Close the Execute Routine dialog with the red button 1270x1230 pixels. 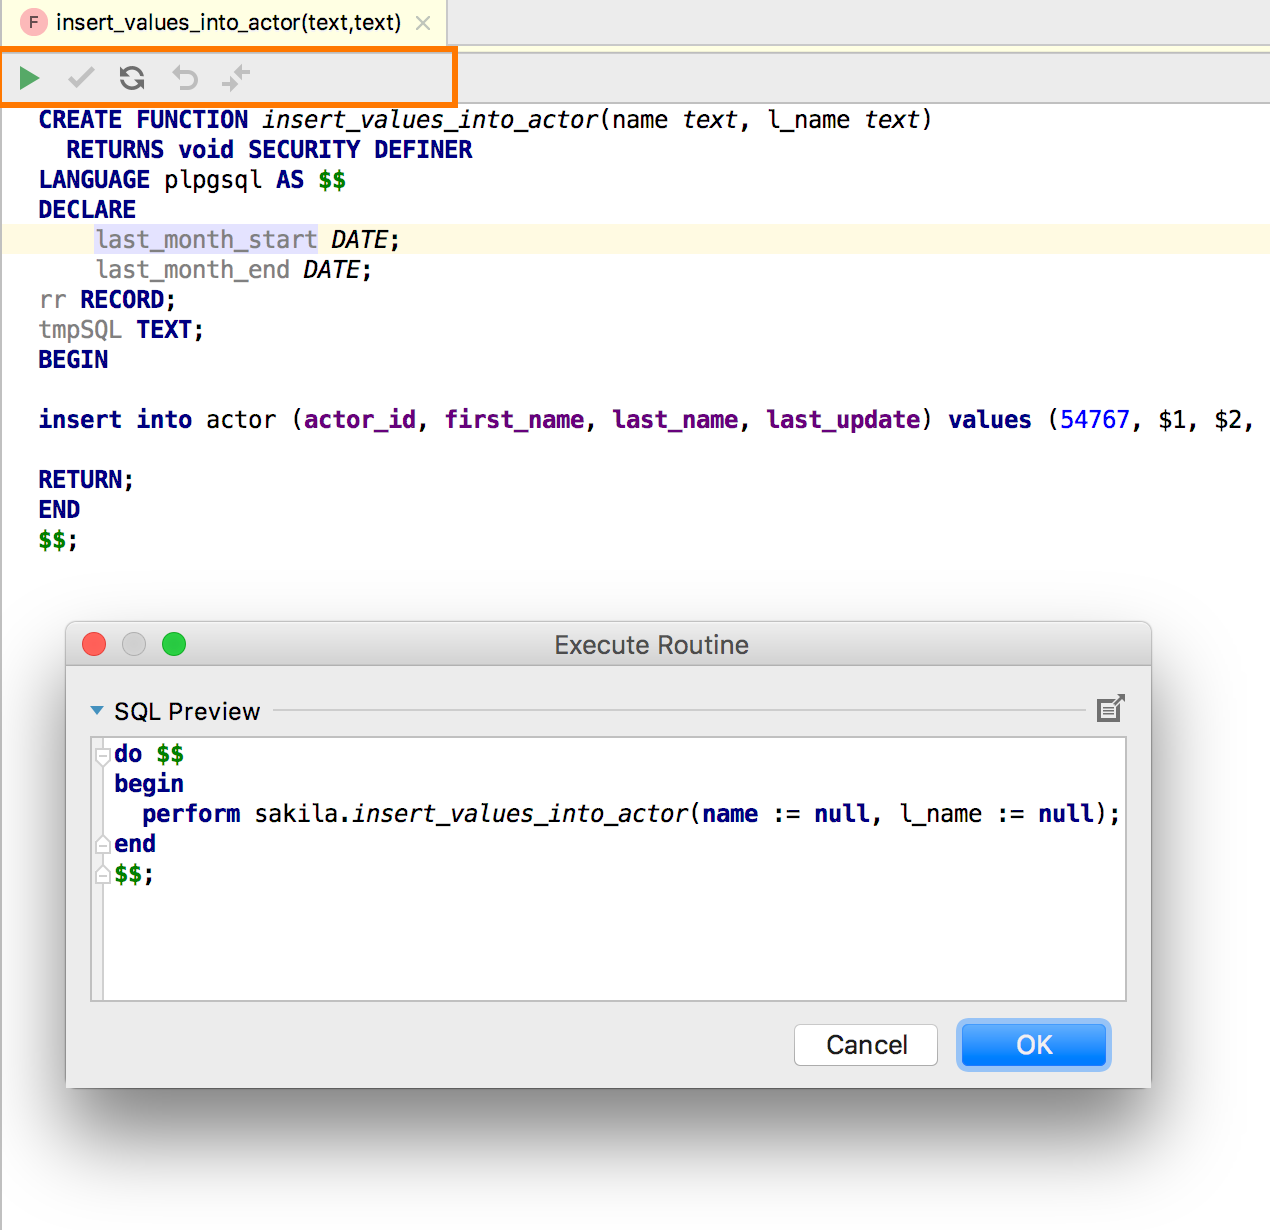(94, 644)
